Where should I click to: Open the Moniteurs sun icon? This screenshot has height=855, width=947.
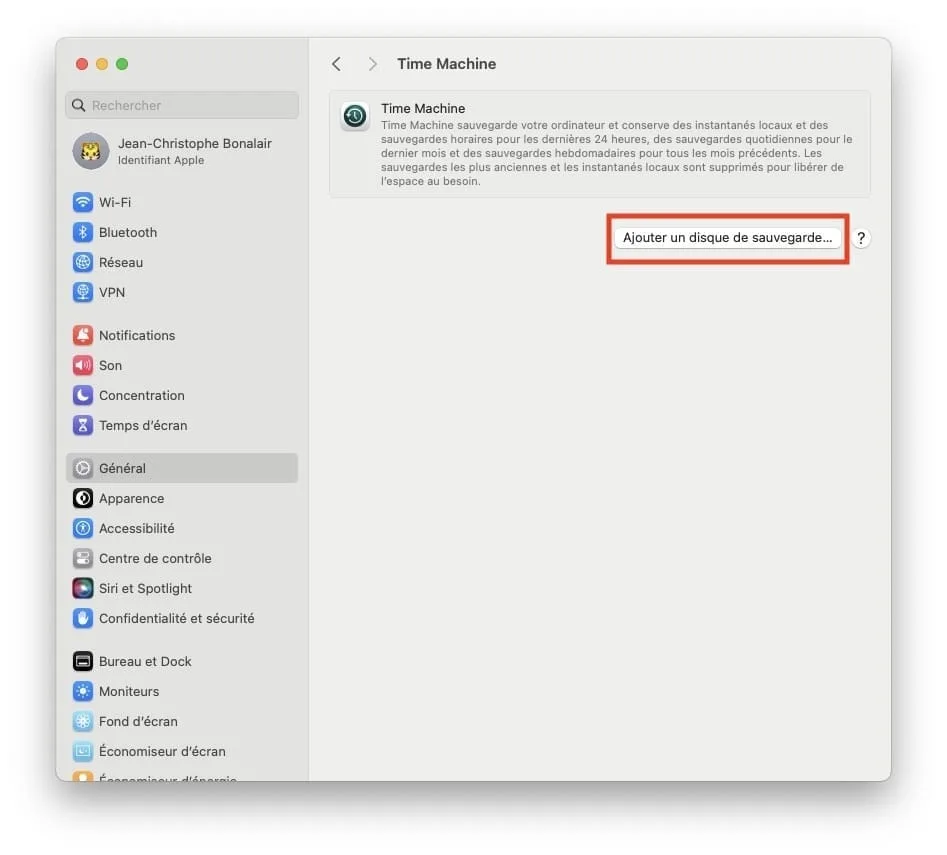click(x=83, y=691)
